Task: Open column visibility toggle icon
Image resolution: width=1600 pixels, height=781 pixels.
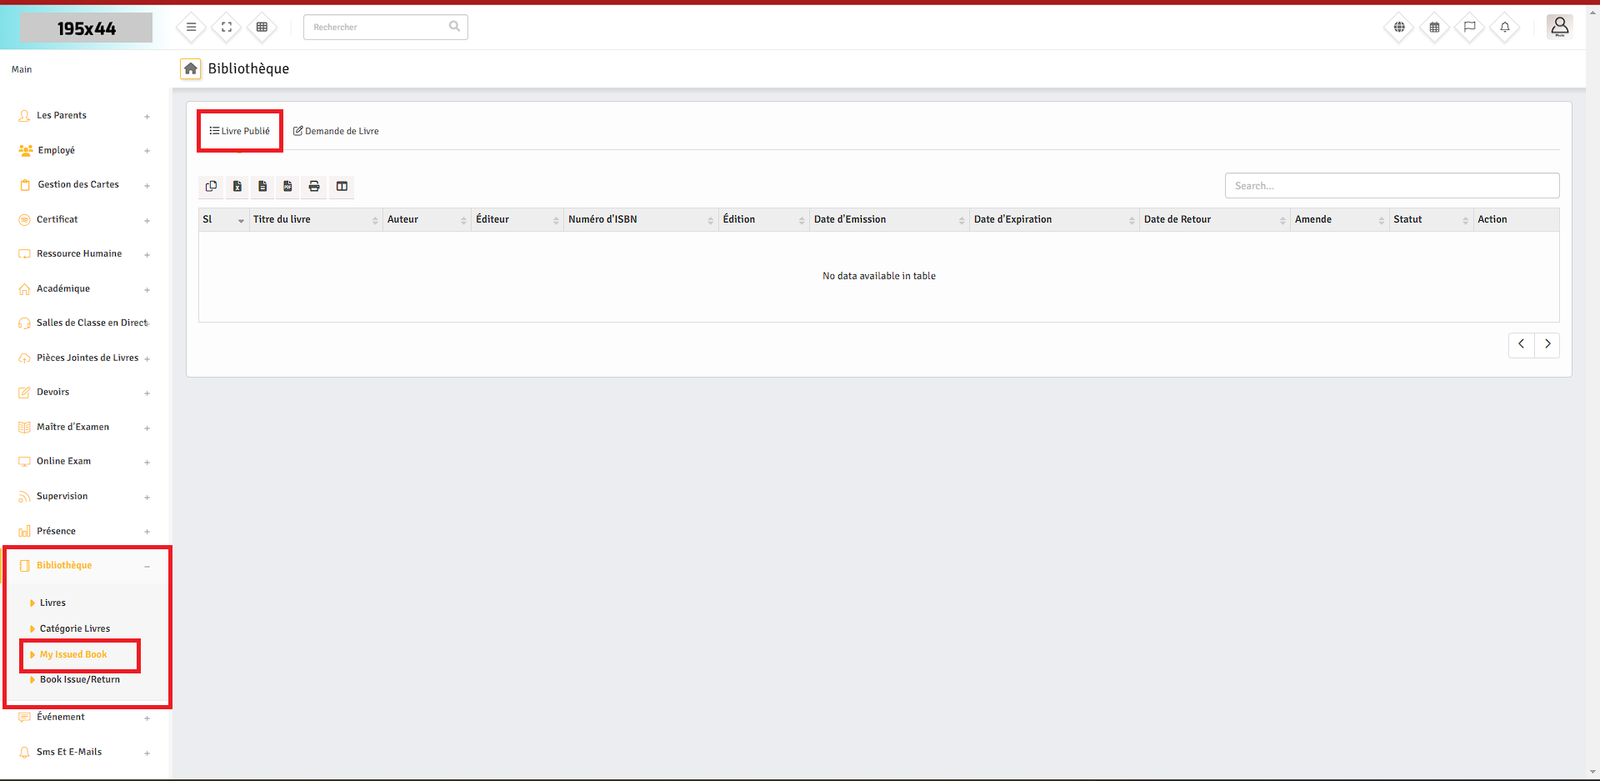Action: coord(342,186)
